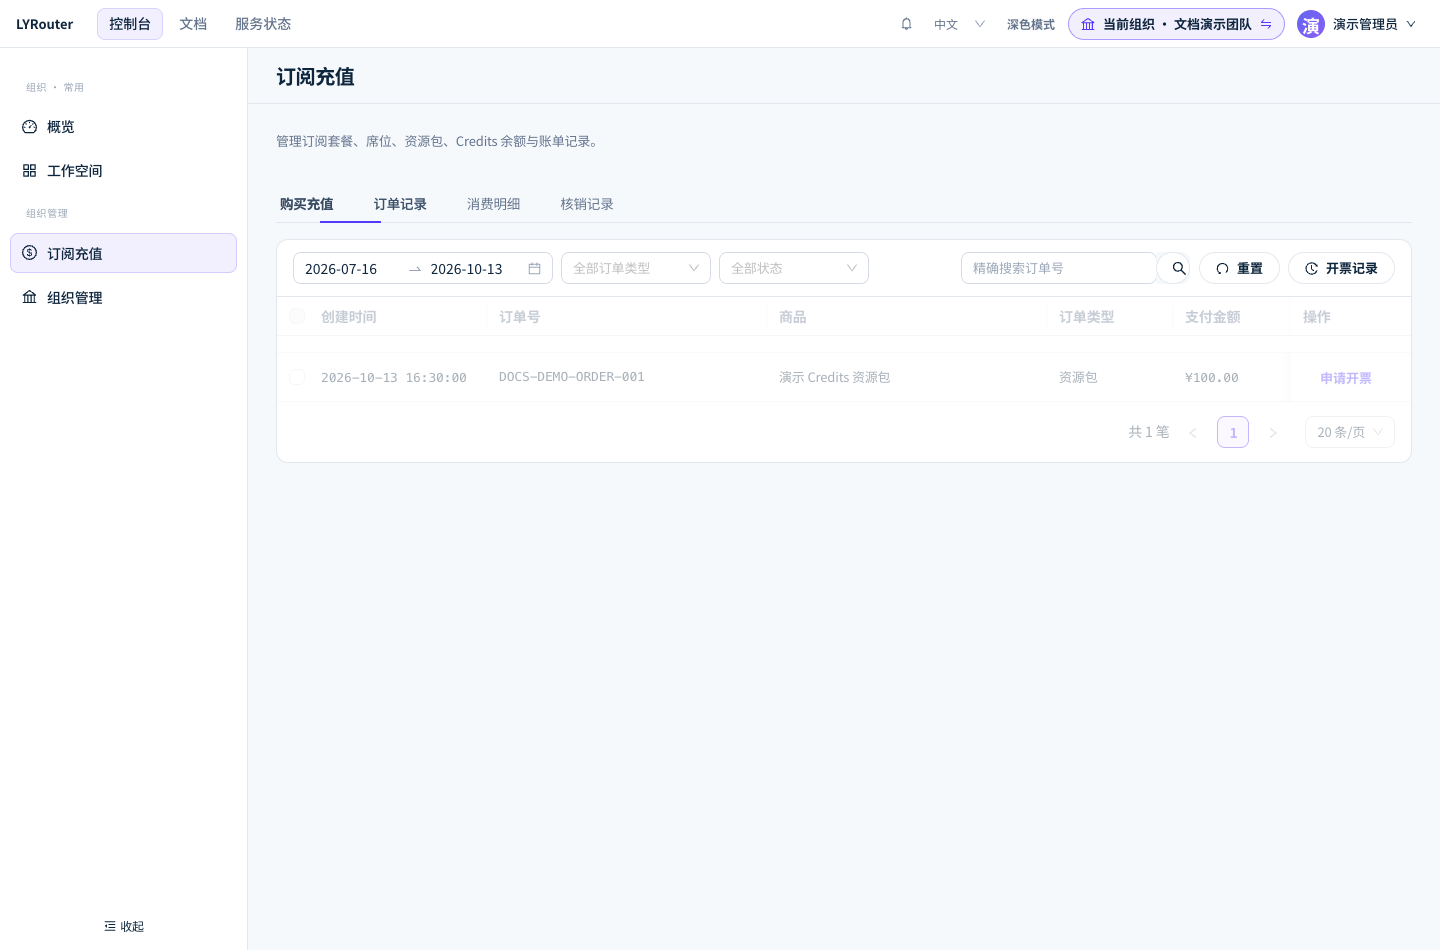Image resolution: width=1440 pixels, height=950 pixels.
Task: Click the notification bell icon
Action: pos(906,24)
